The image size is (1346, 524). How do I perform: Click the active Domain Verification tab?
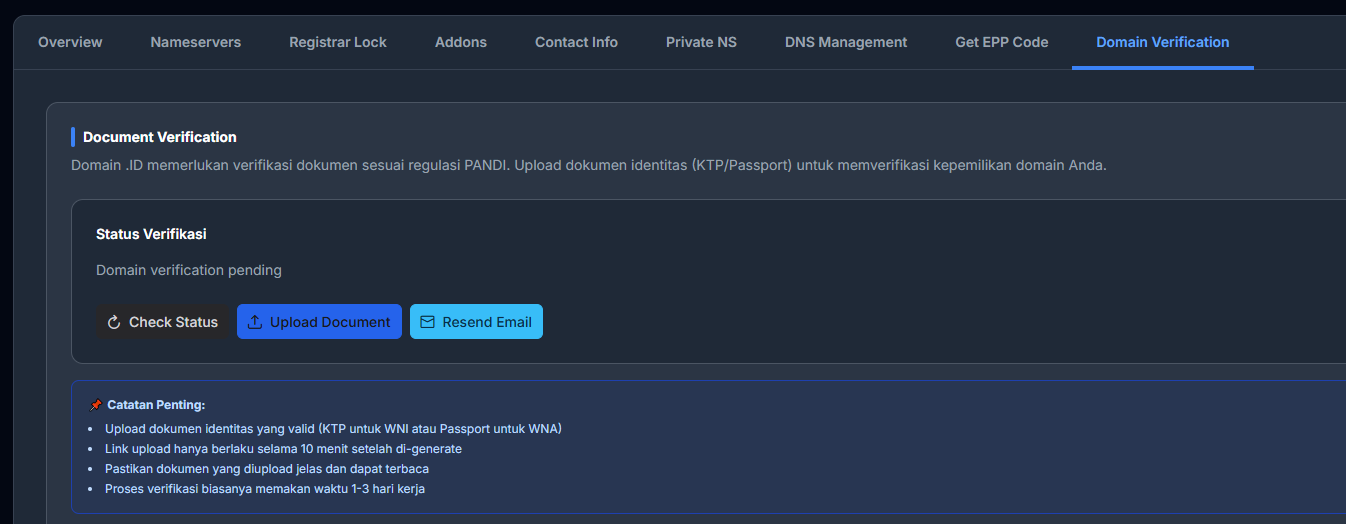(x=1162, y=42)
